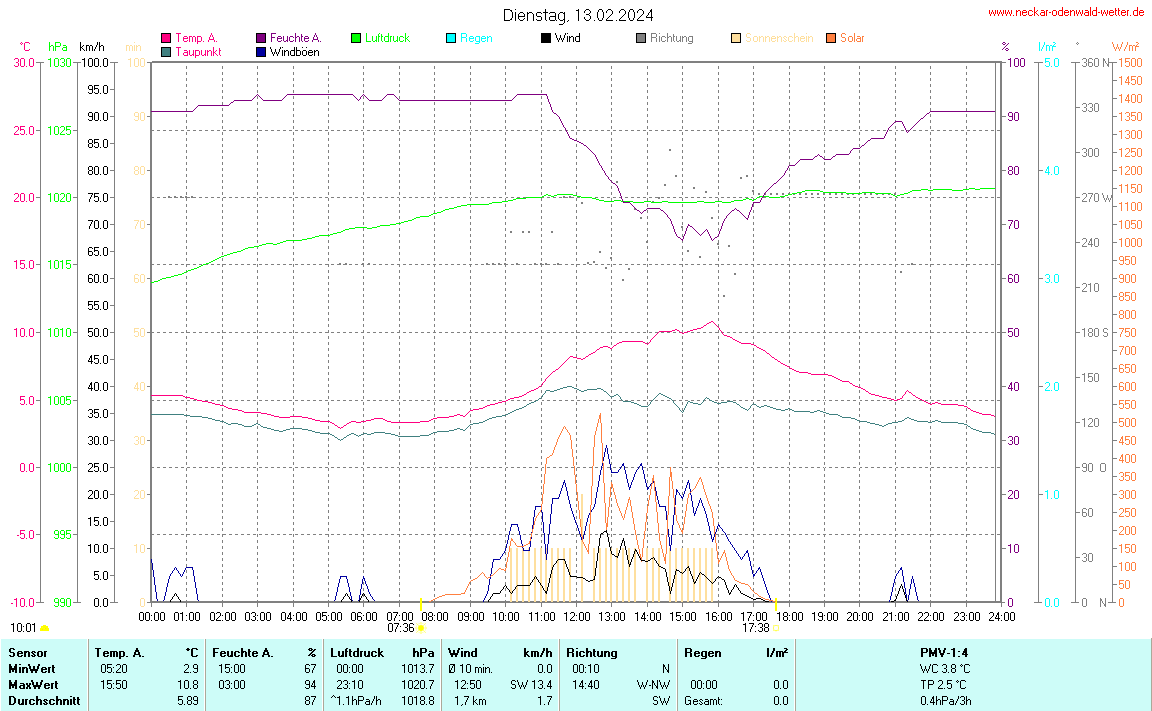The height and width of the screenshot is (711, 1152).
Task: Click the 17:38 sunset time marker
Action: click(756, 628)
